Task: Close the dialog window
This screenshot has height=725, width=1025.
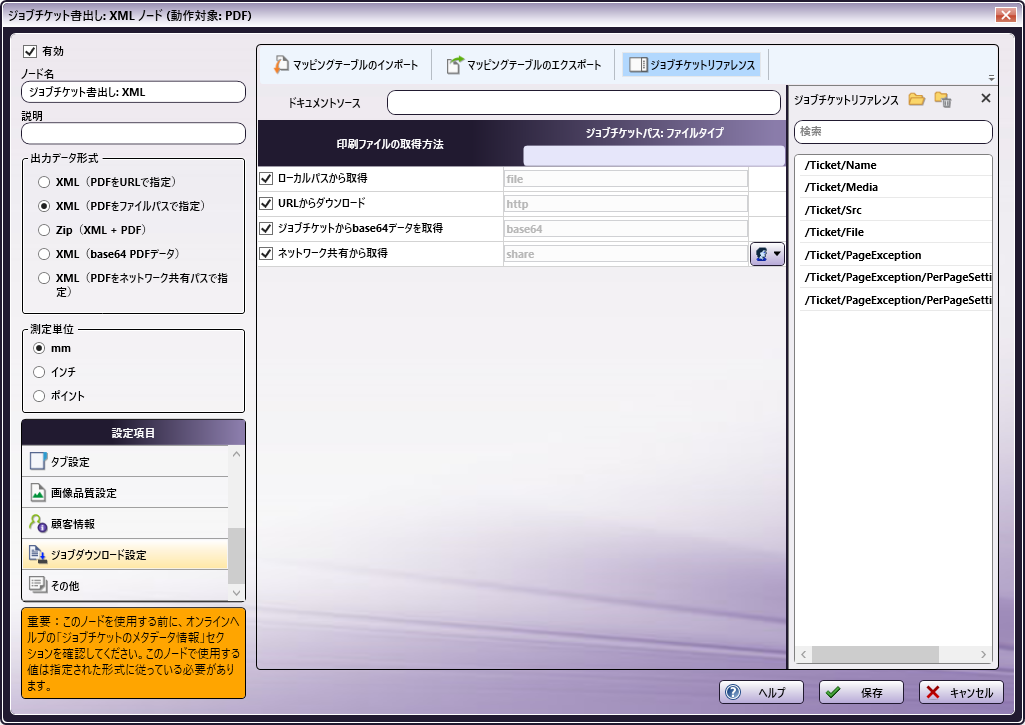Action: click(1005, 14)
